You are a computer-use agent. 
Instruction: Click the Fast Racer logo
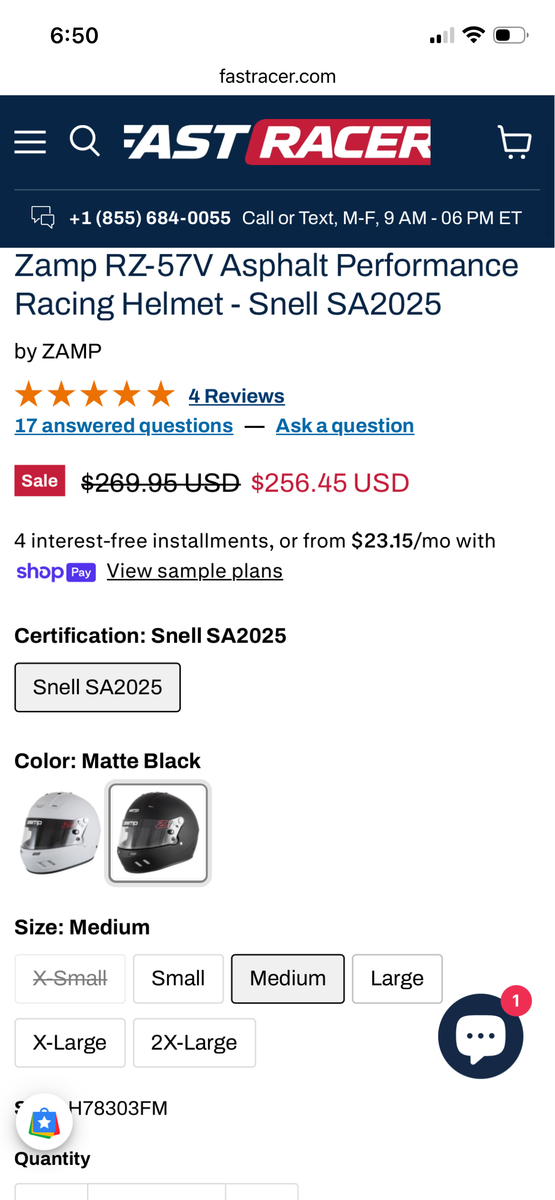coord(277,143)
